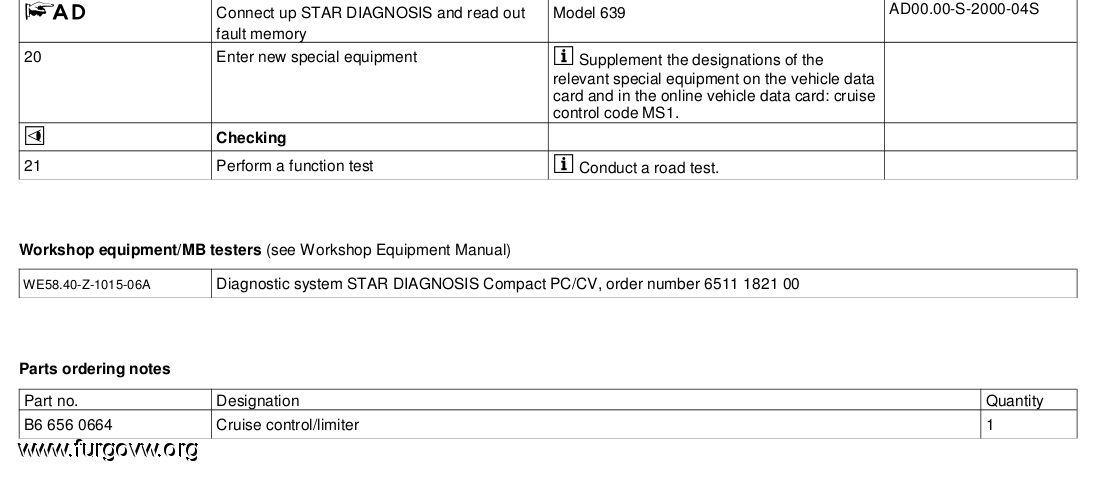The width and height of the screenshot is (1119, 478).
Task: Click the Checking arrow icon
Action: tap(34, 136)
